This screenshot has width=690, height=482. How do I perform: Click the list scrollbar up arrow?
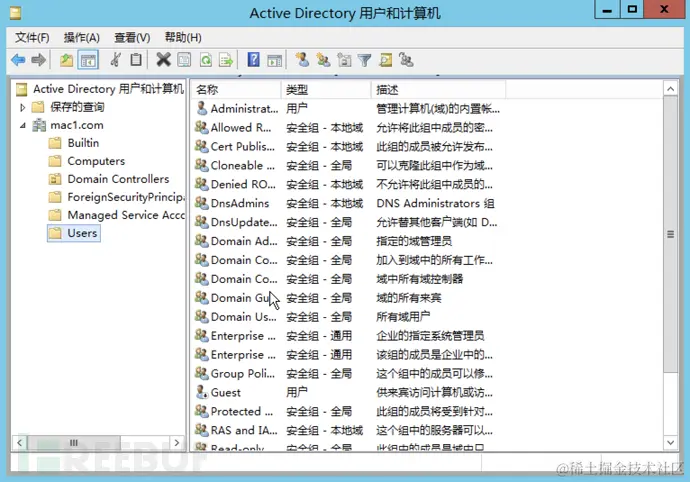click(670, 89)
